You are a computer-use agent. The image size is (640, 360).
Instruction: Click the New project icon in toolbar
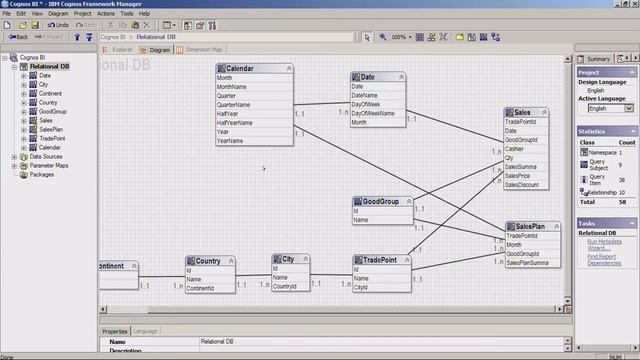[x=7, y=25]
